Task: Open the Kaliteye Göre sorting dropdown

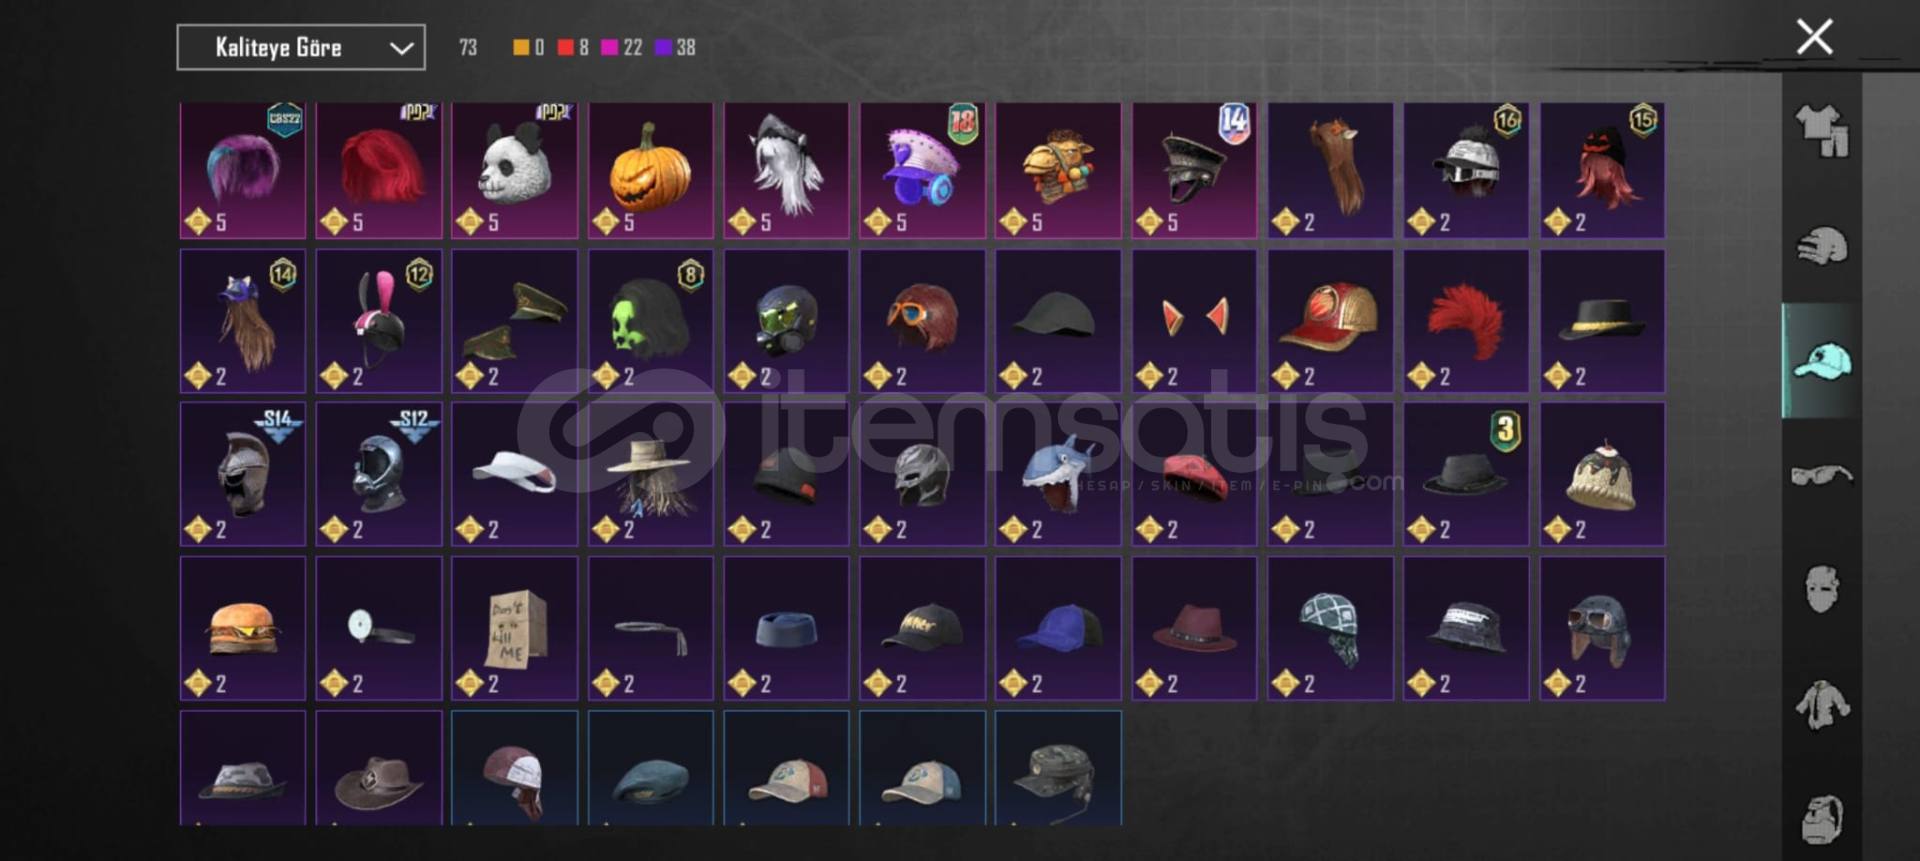Action: pos(301,47)
